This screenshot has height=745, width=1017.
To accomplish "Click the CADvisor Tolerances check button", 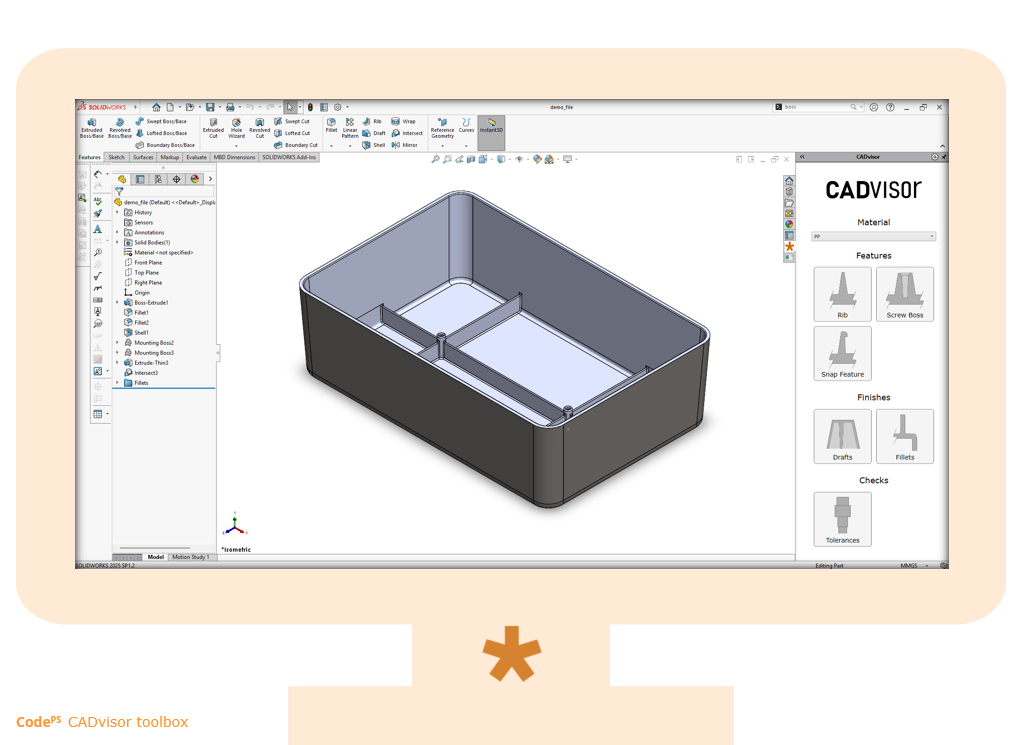I will (843, 519).
